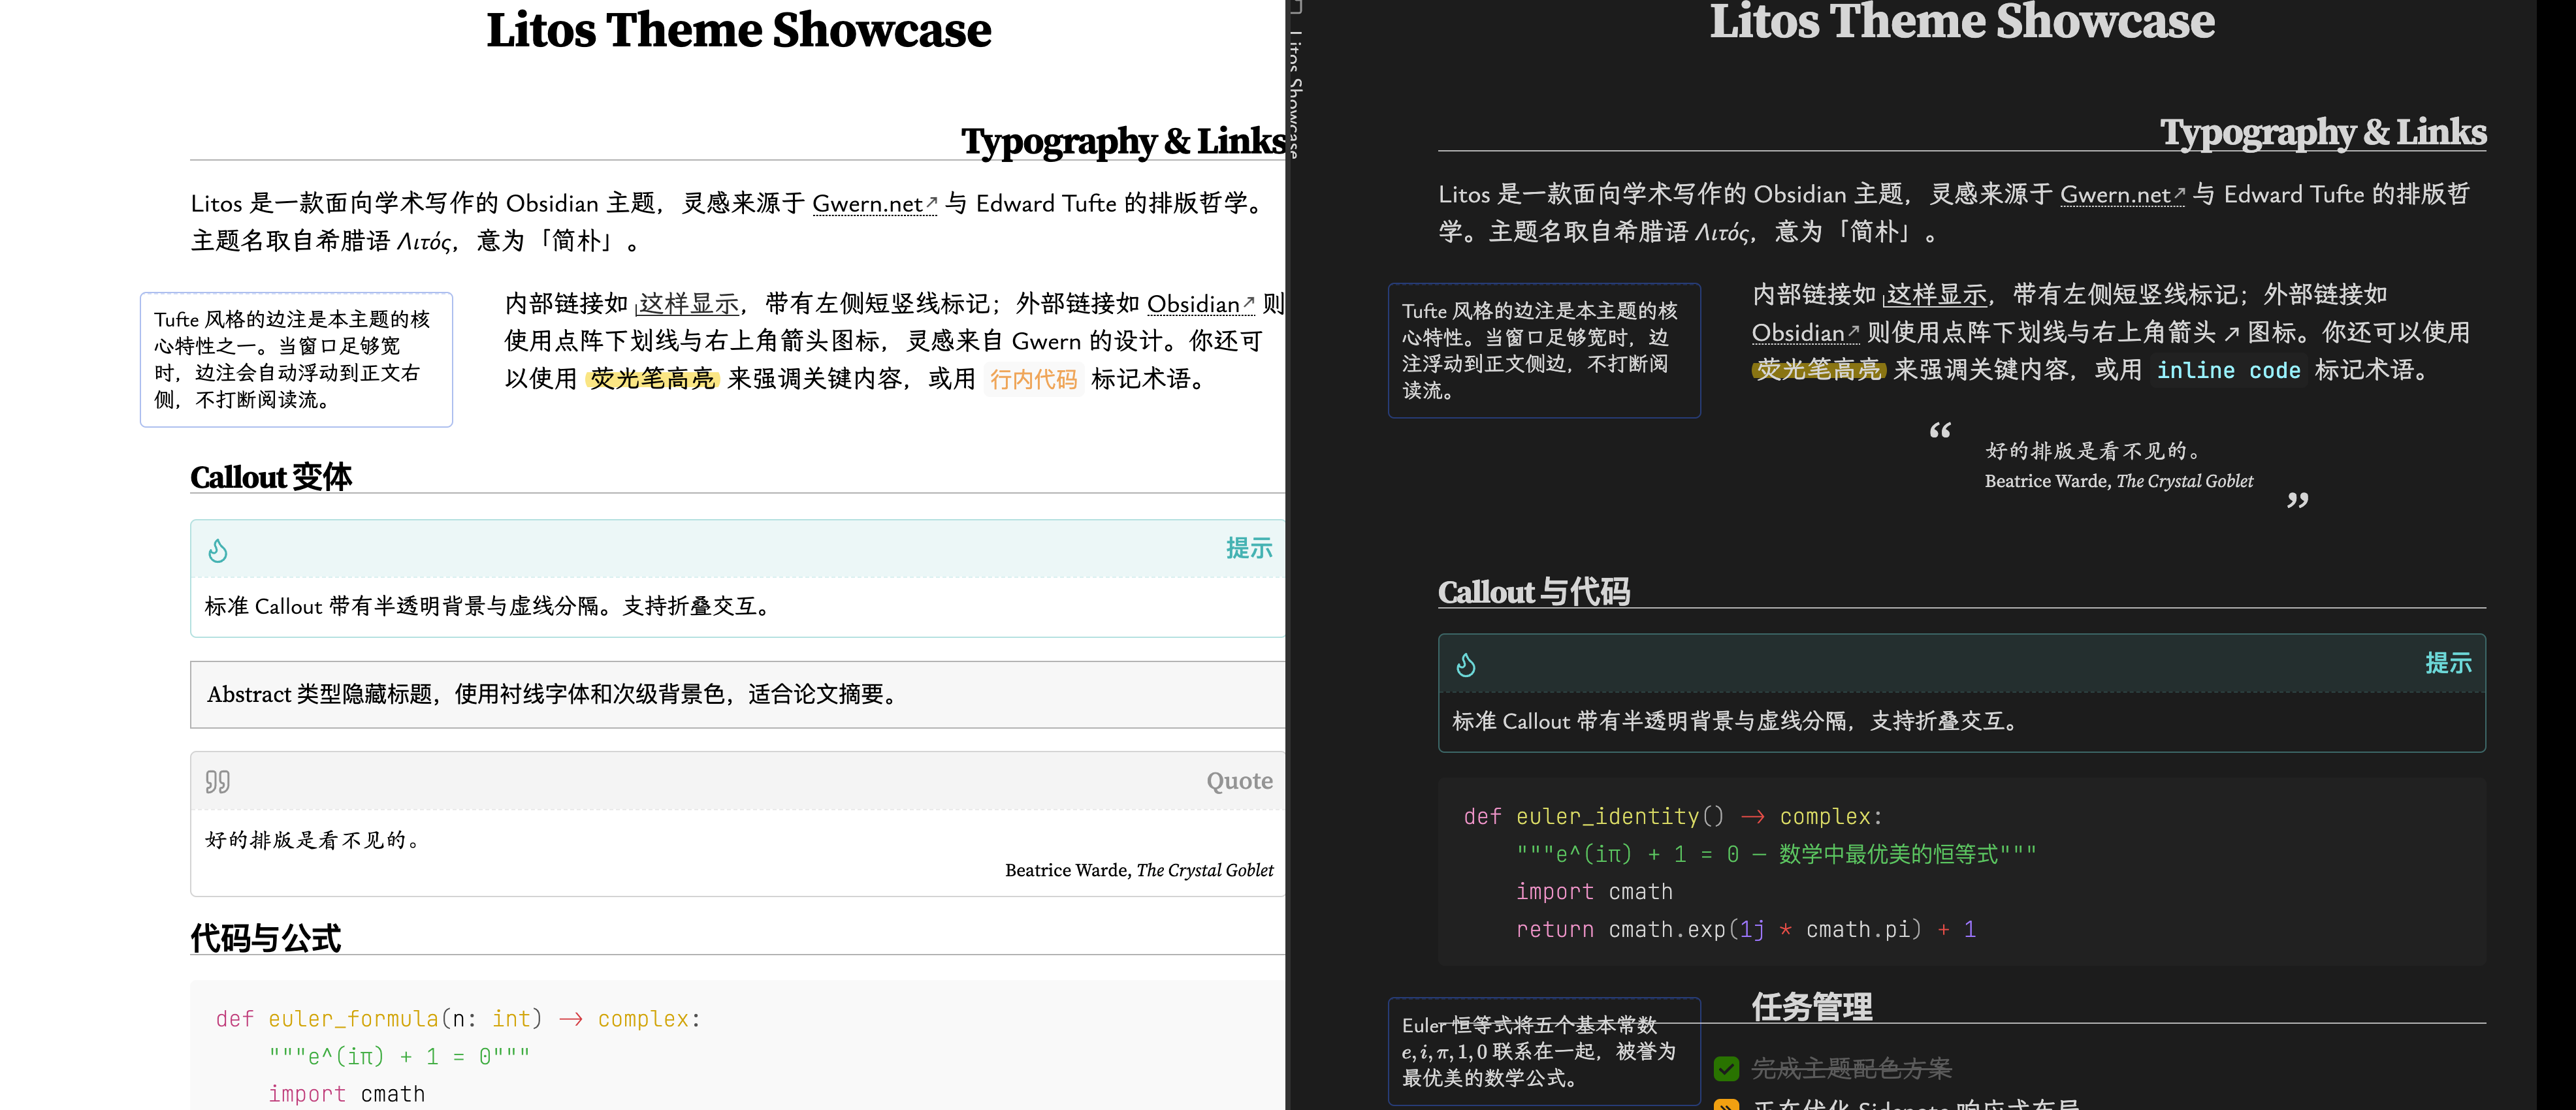The image size is (2576, 1110).
Task: Click the file icon above vertical Litos Showcase tab
Action: point(1296,7)
